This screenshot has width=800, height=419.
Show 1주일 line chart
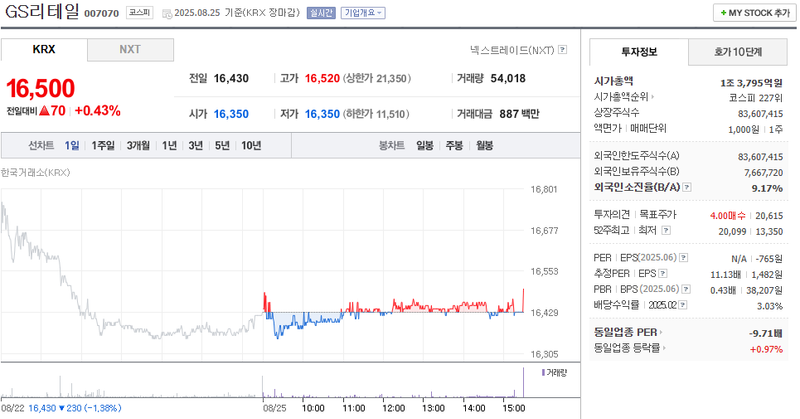(103, 145)
